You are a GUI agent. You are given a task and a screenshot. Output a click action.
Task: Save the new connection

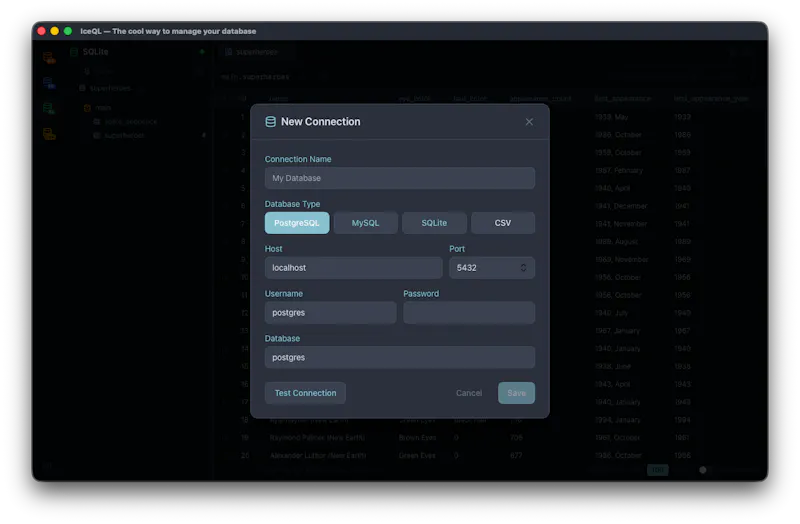(516, 393)
